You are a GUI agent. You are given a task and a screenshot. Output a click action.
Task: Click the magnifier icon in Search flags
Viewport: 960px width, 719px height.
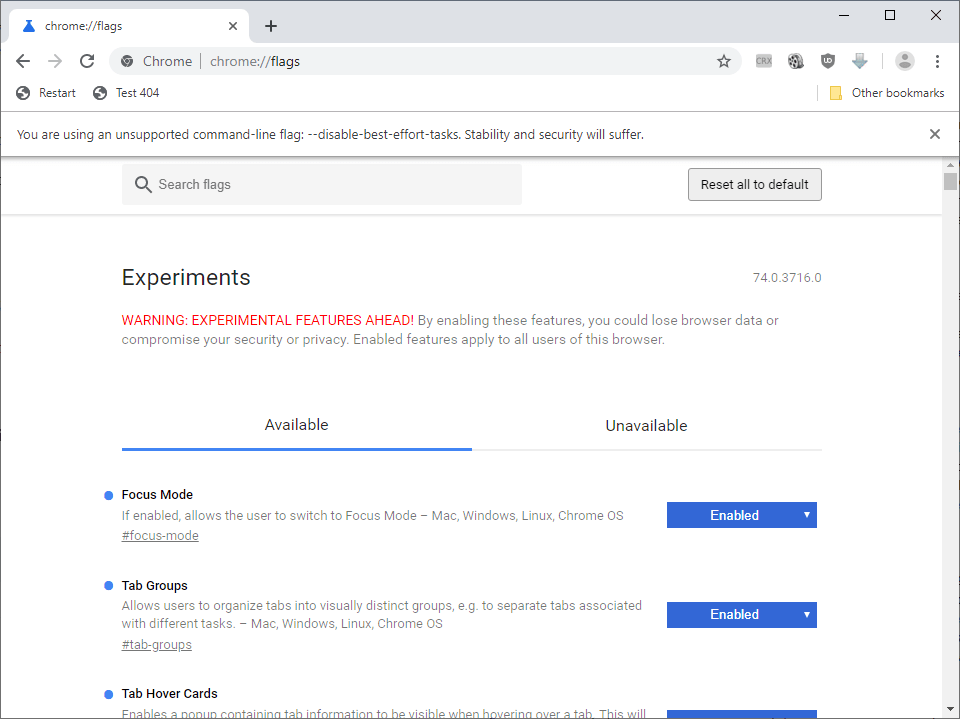tap(143, 184)
